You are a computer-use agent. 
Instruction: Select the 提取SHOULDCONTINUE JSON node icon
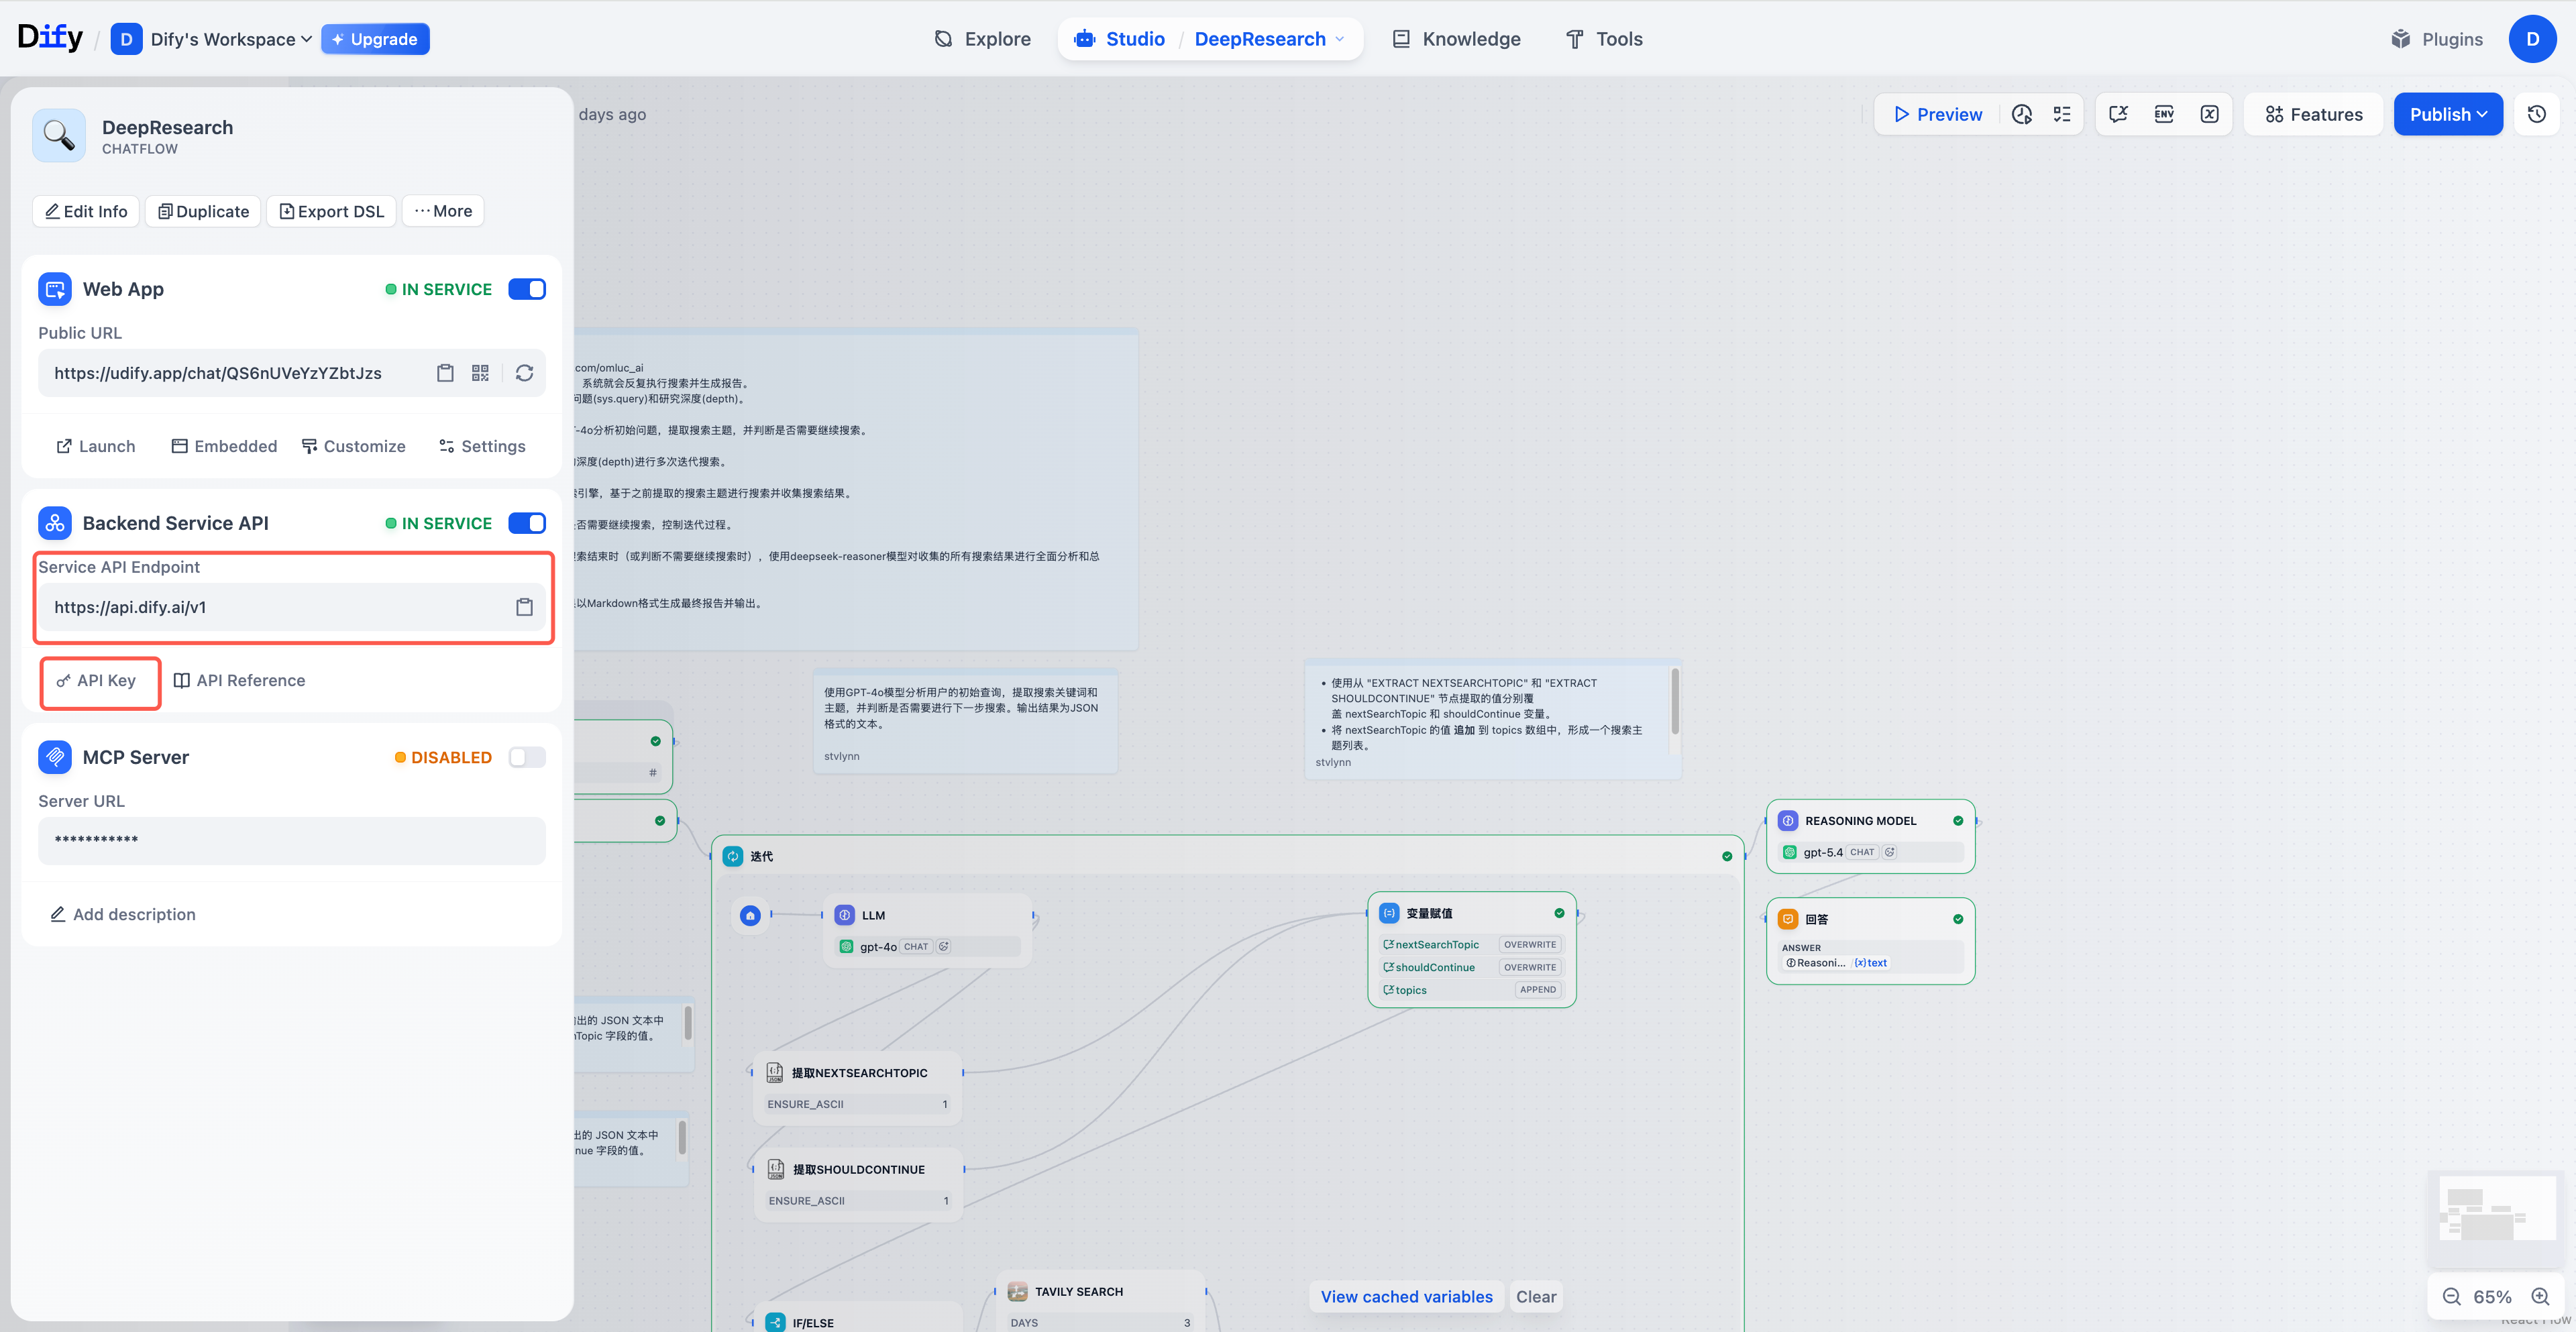point(776,1169)
